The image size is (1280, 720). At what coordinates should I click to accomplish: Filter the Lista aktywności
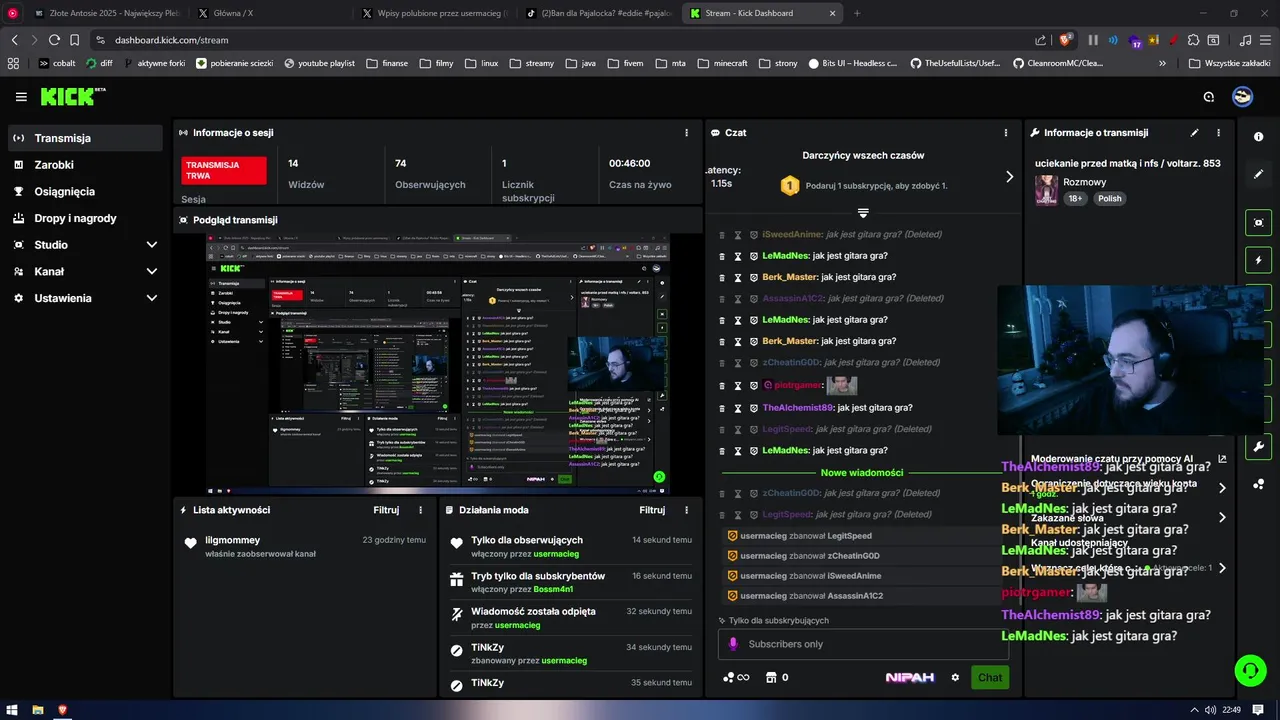(386, 510)
